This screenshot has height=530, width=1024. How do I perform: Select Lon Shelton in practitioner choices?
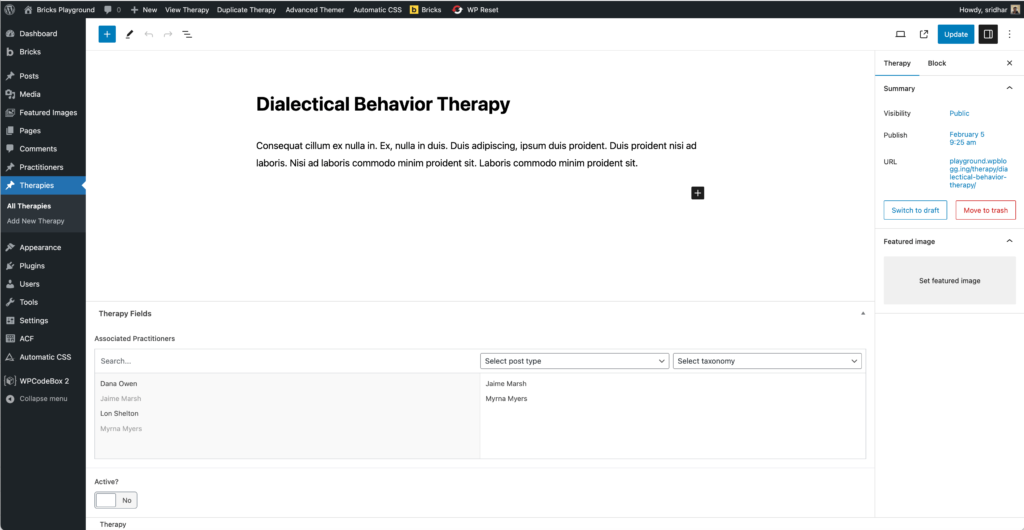[x=119, y=413]
